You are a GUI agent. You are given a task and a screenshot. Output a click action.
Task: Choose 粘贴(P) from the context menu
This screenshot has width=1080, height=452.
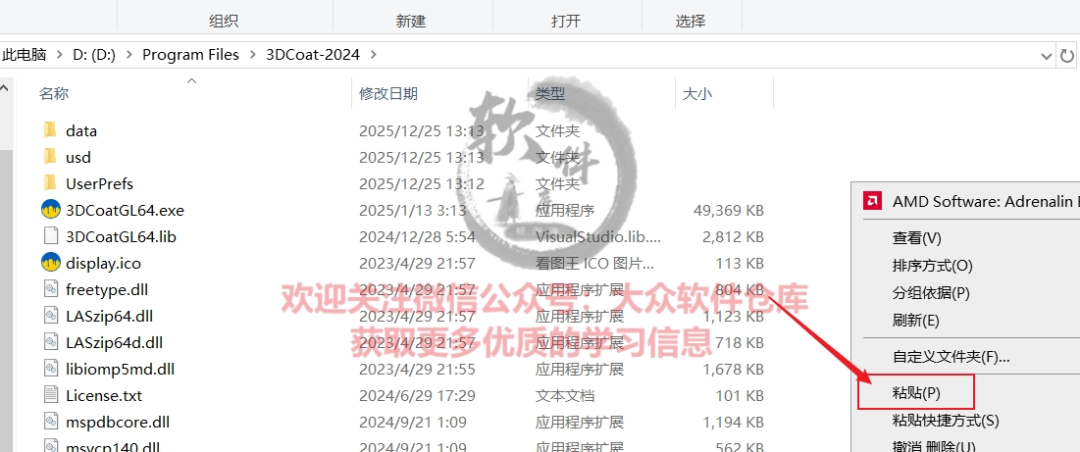[917, 393]
